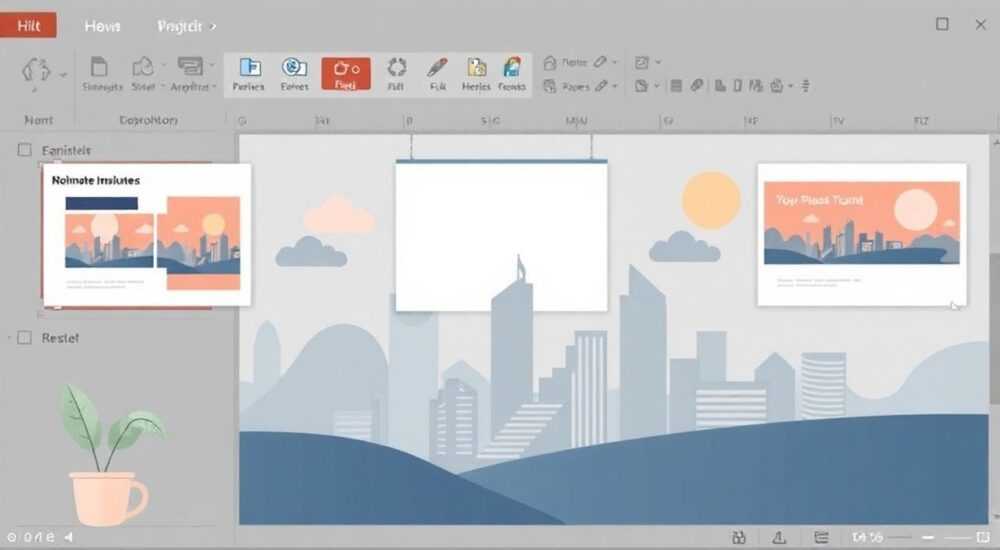Click the Eornes icon

point(294,67)
